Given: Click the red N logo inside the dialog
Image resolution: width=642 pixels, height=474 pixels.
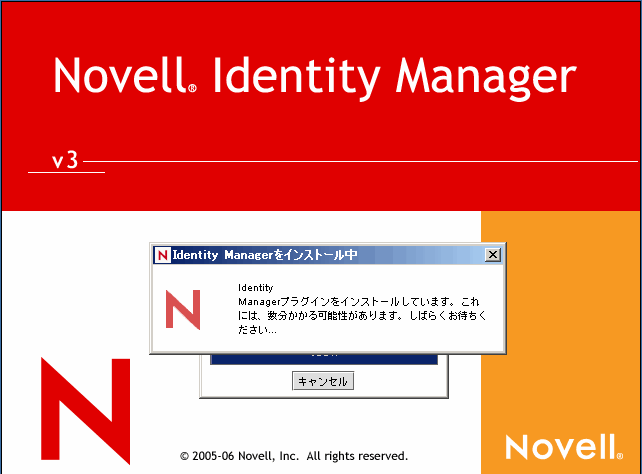Looking at the screenshot, I should pos(183,309).
